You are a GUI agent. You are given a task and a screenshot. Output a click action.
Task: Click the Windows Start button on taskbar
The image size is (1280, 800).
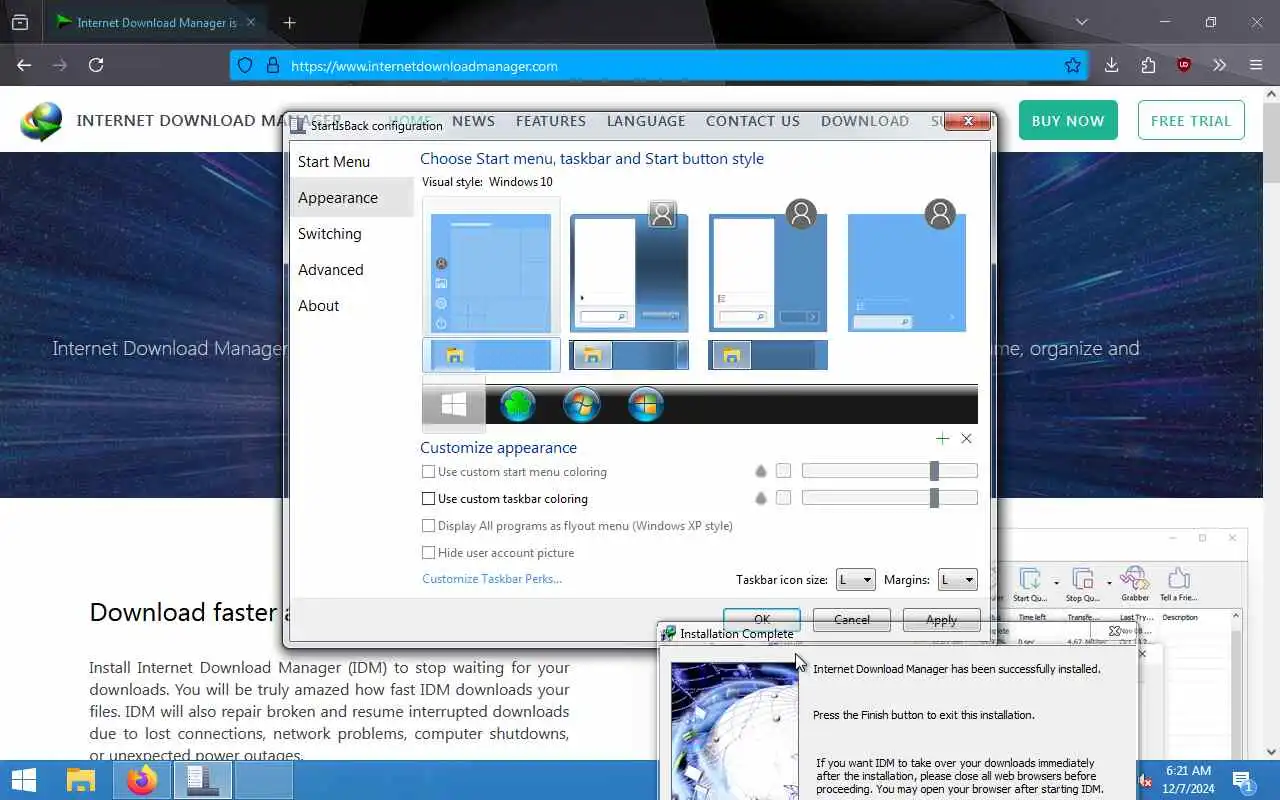coord(24,780)
